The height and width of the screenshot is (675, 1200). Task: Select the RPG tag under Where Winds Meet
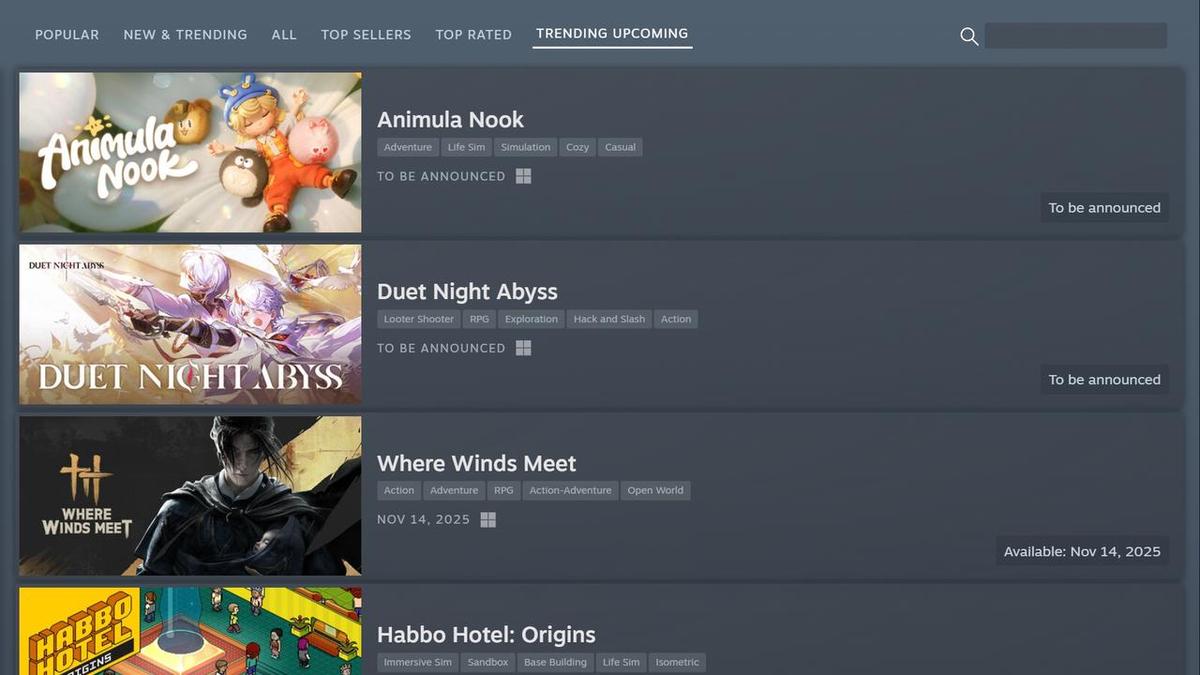click(503, 490)
